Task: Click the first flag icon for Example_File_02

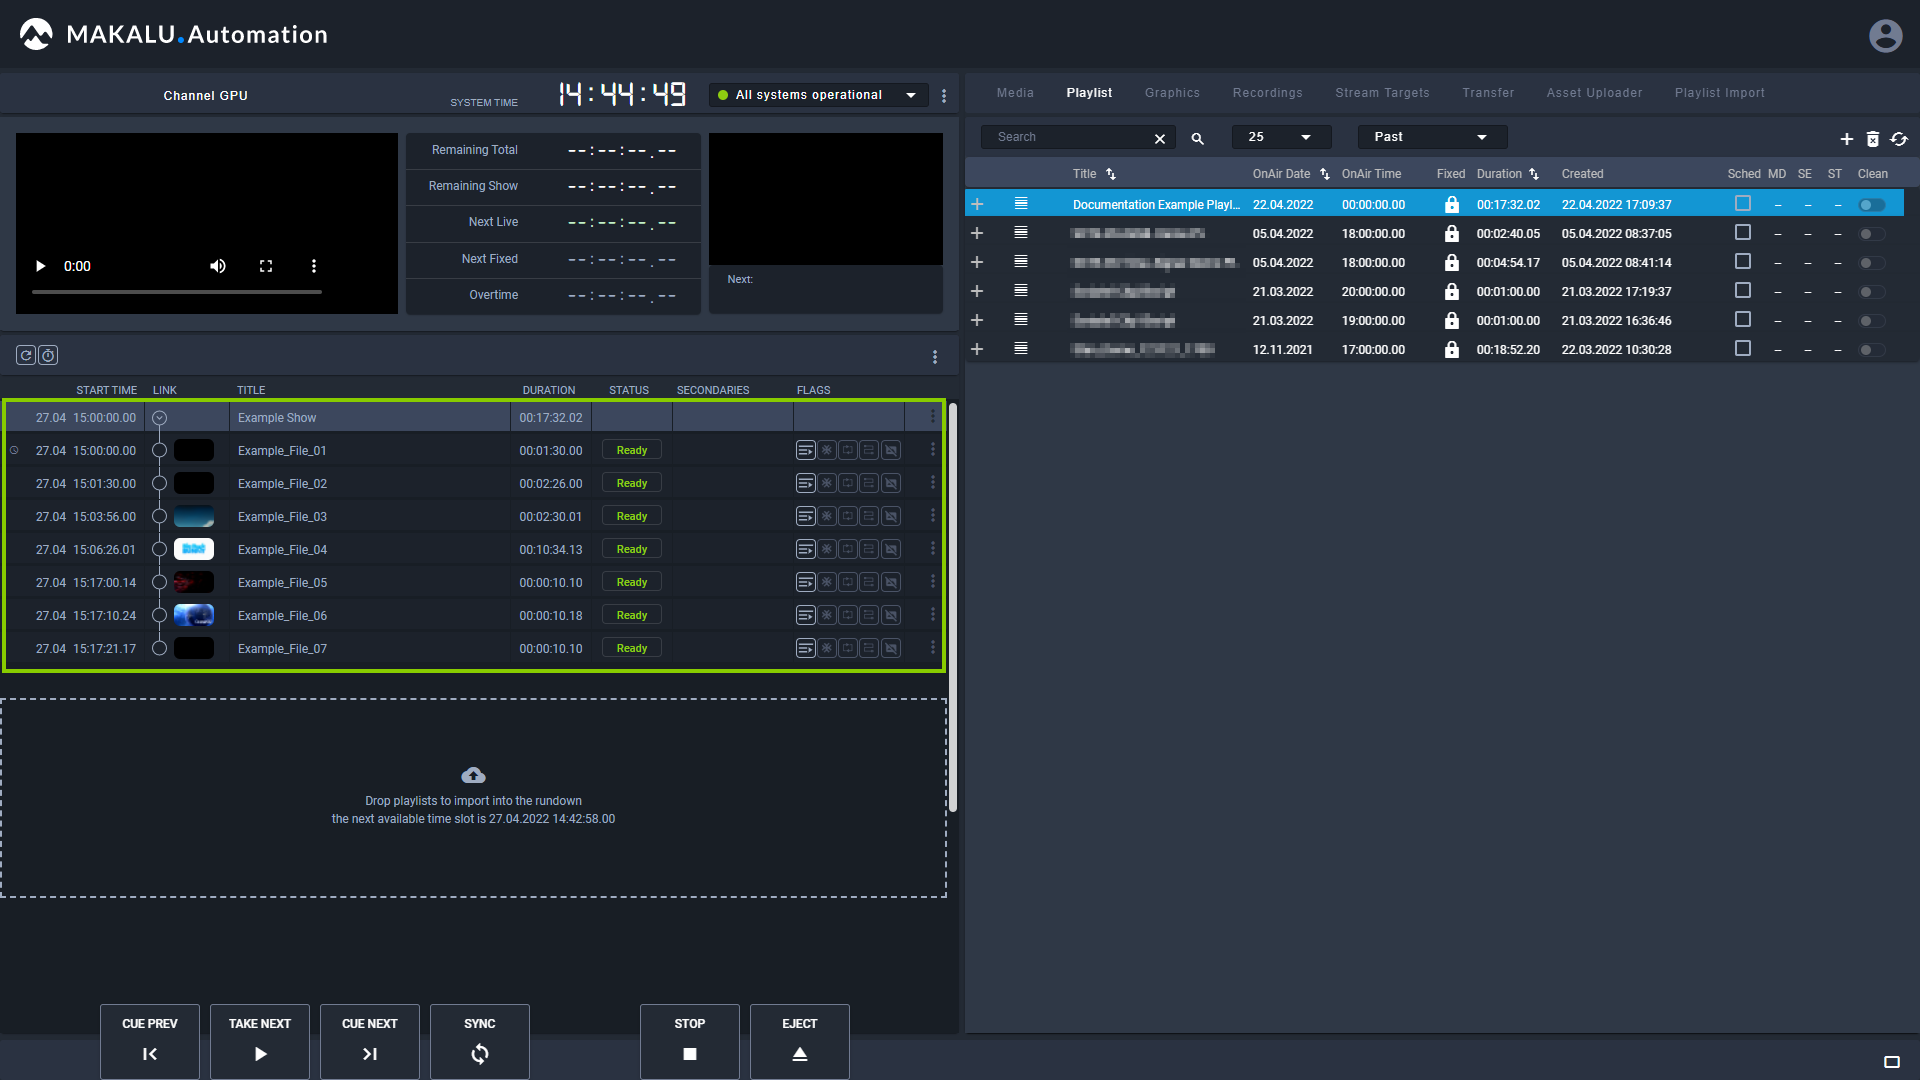Action: 805,483
